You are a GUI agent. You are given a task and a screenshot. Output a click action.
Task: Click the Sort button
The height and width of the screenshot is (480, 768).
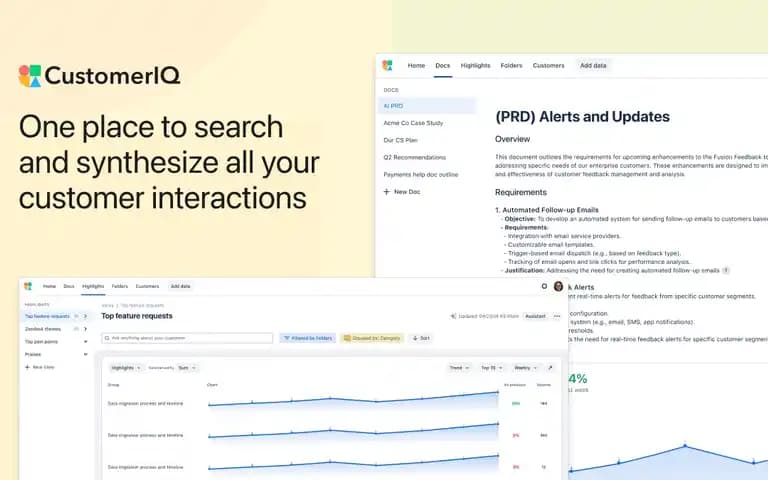(421, 338)
